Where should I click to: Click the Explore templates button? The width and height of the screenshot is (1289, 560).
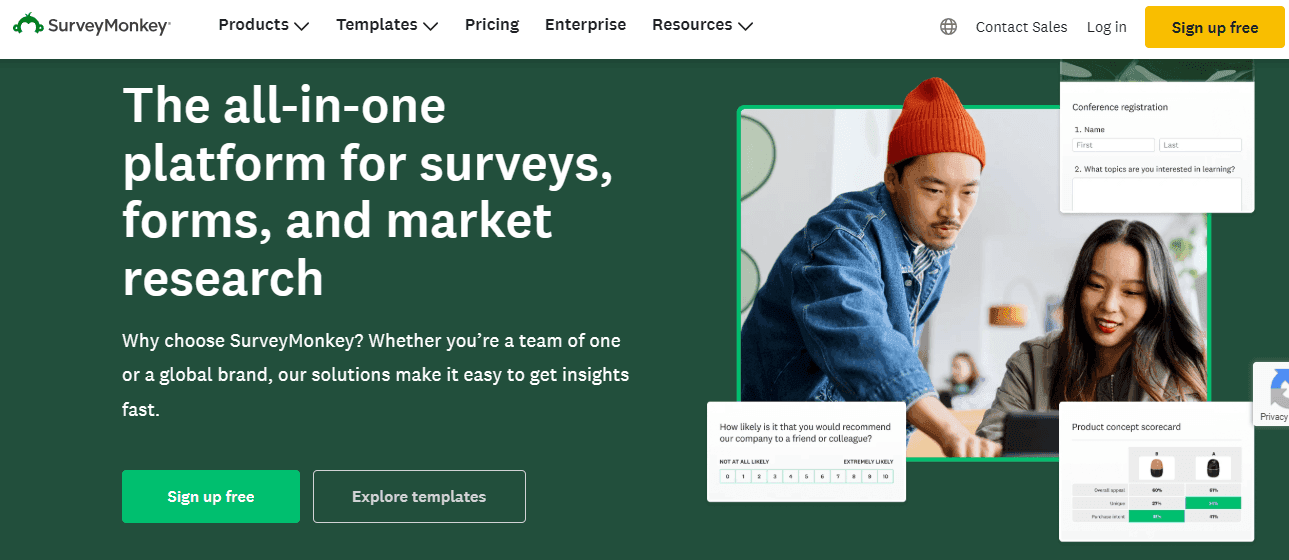click(x=419, y=496)
